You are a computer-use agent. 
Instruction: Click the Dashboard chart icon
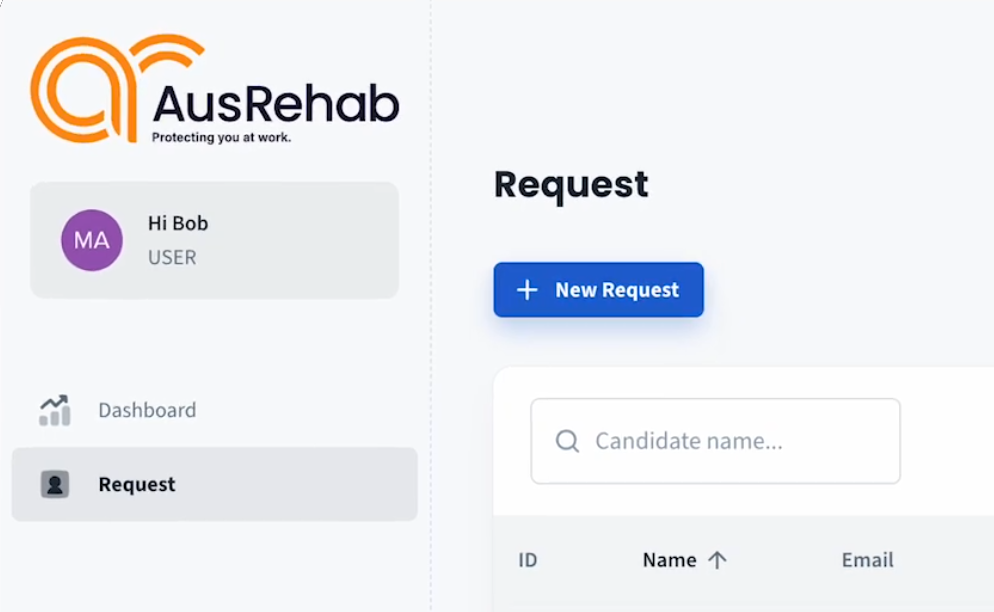click(55, 410)
